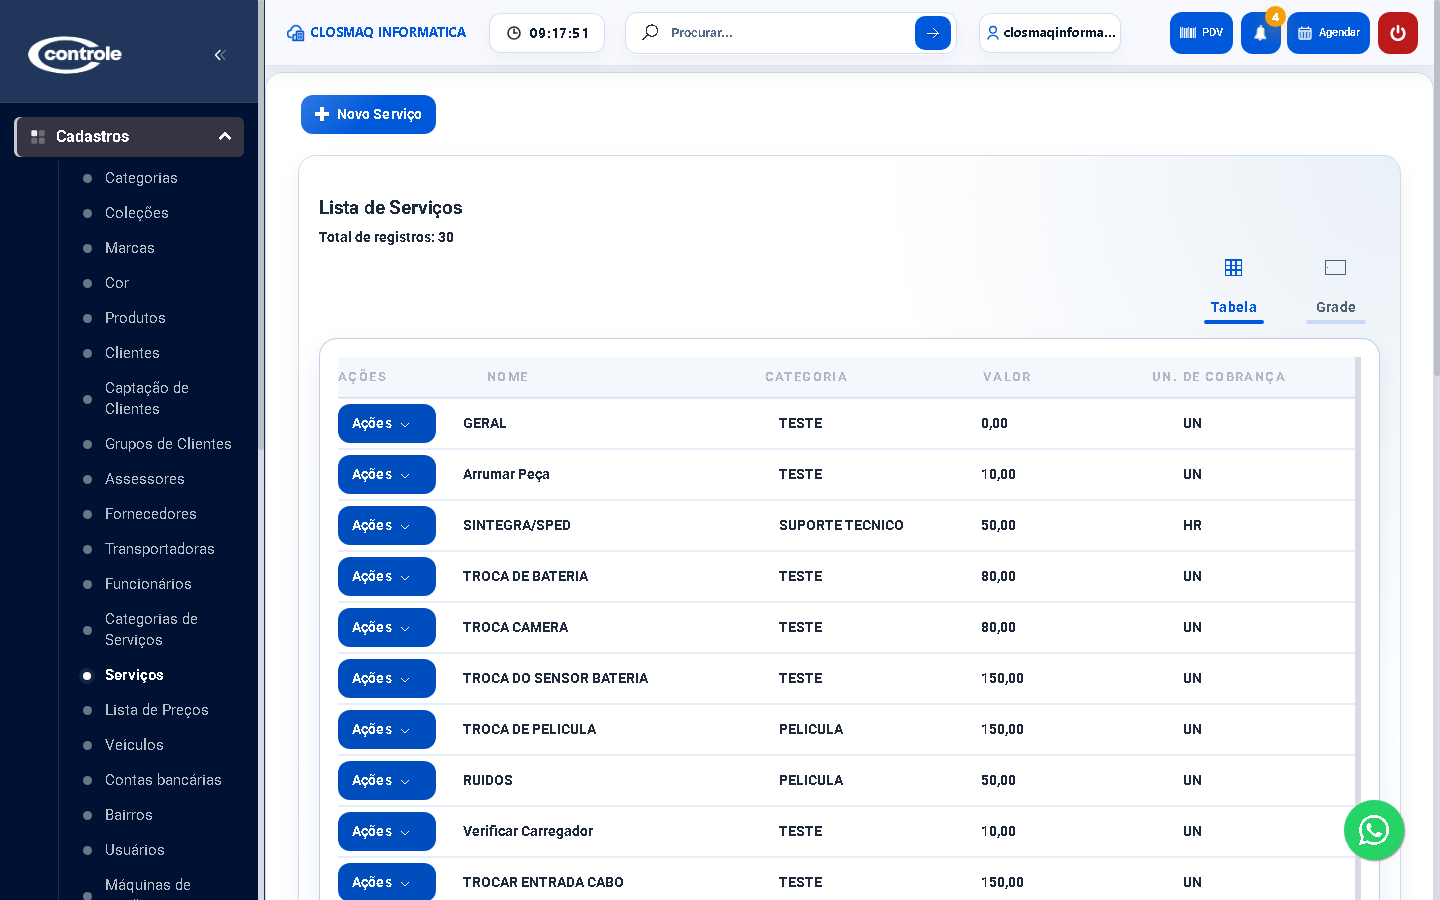Open Produtos in the sidebar
1440x900 pixels.
click(135, 318)
